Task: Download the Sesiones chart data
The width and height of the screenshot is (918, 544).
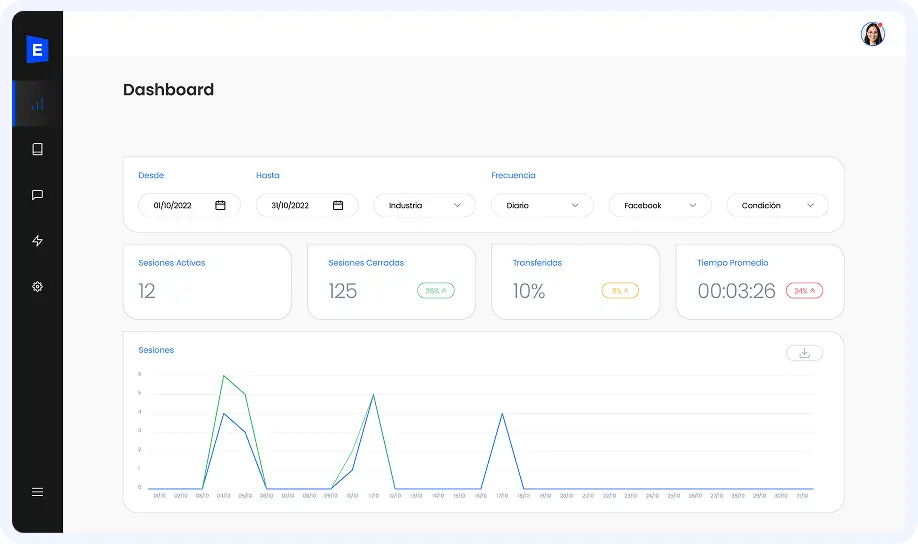Action: pyautogui.click(x=804, y=353)
